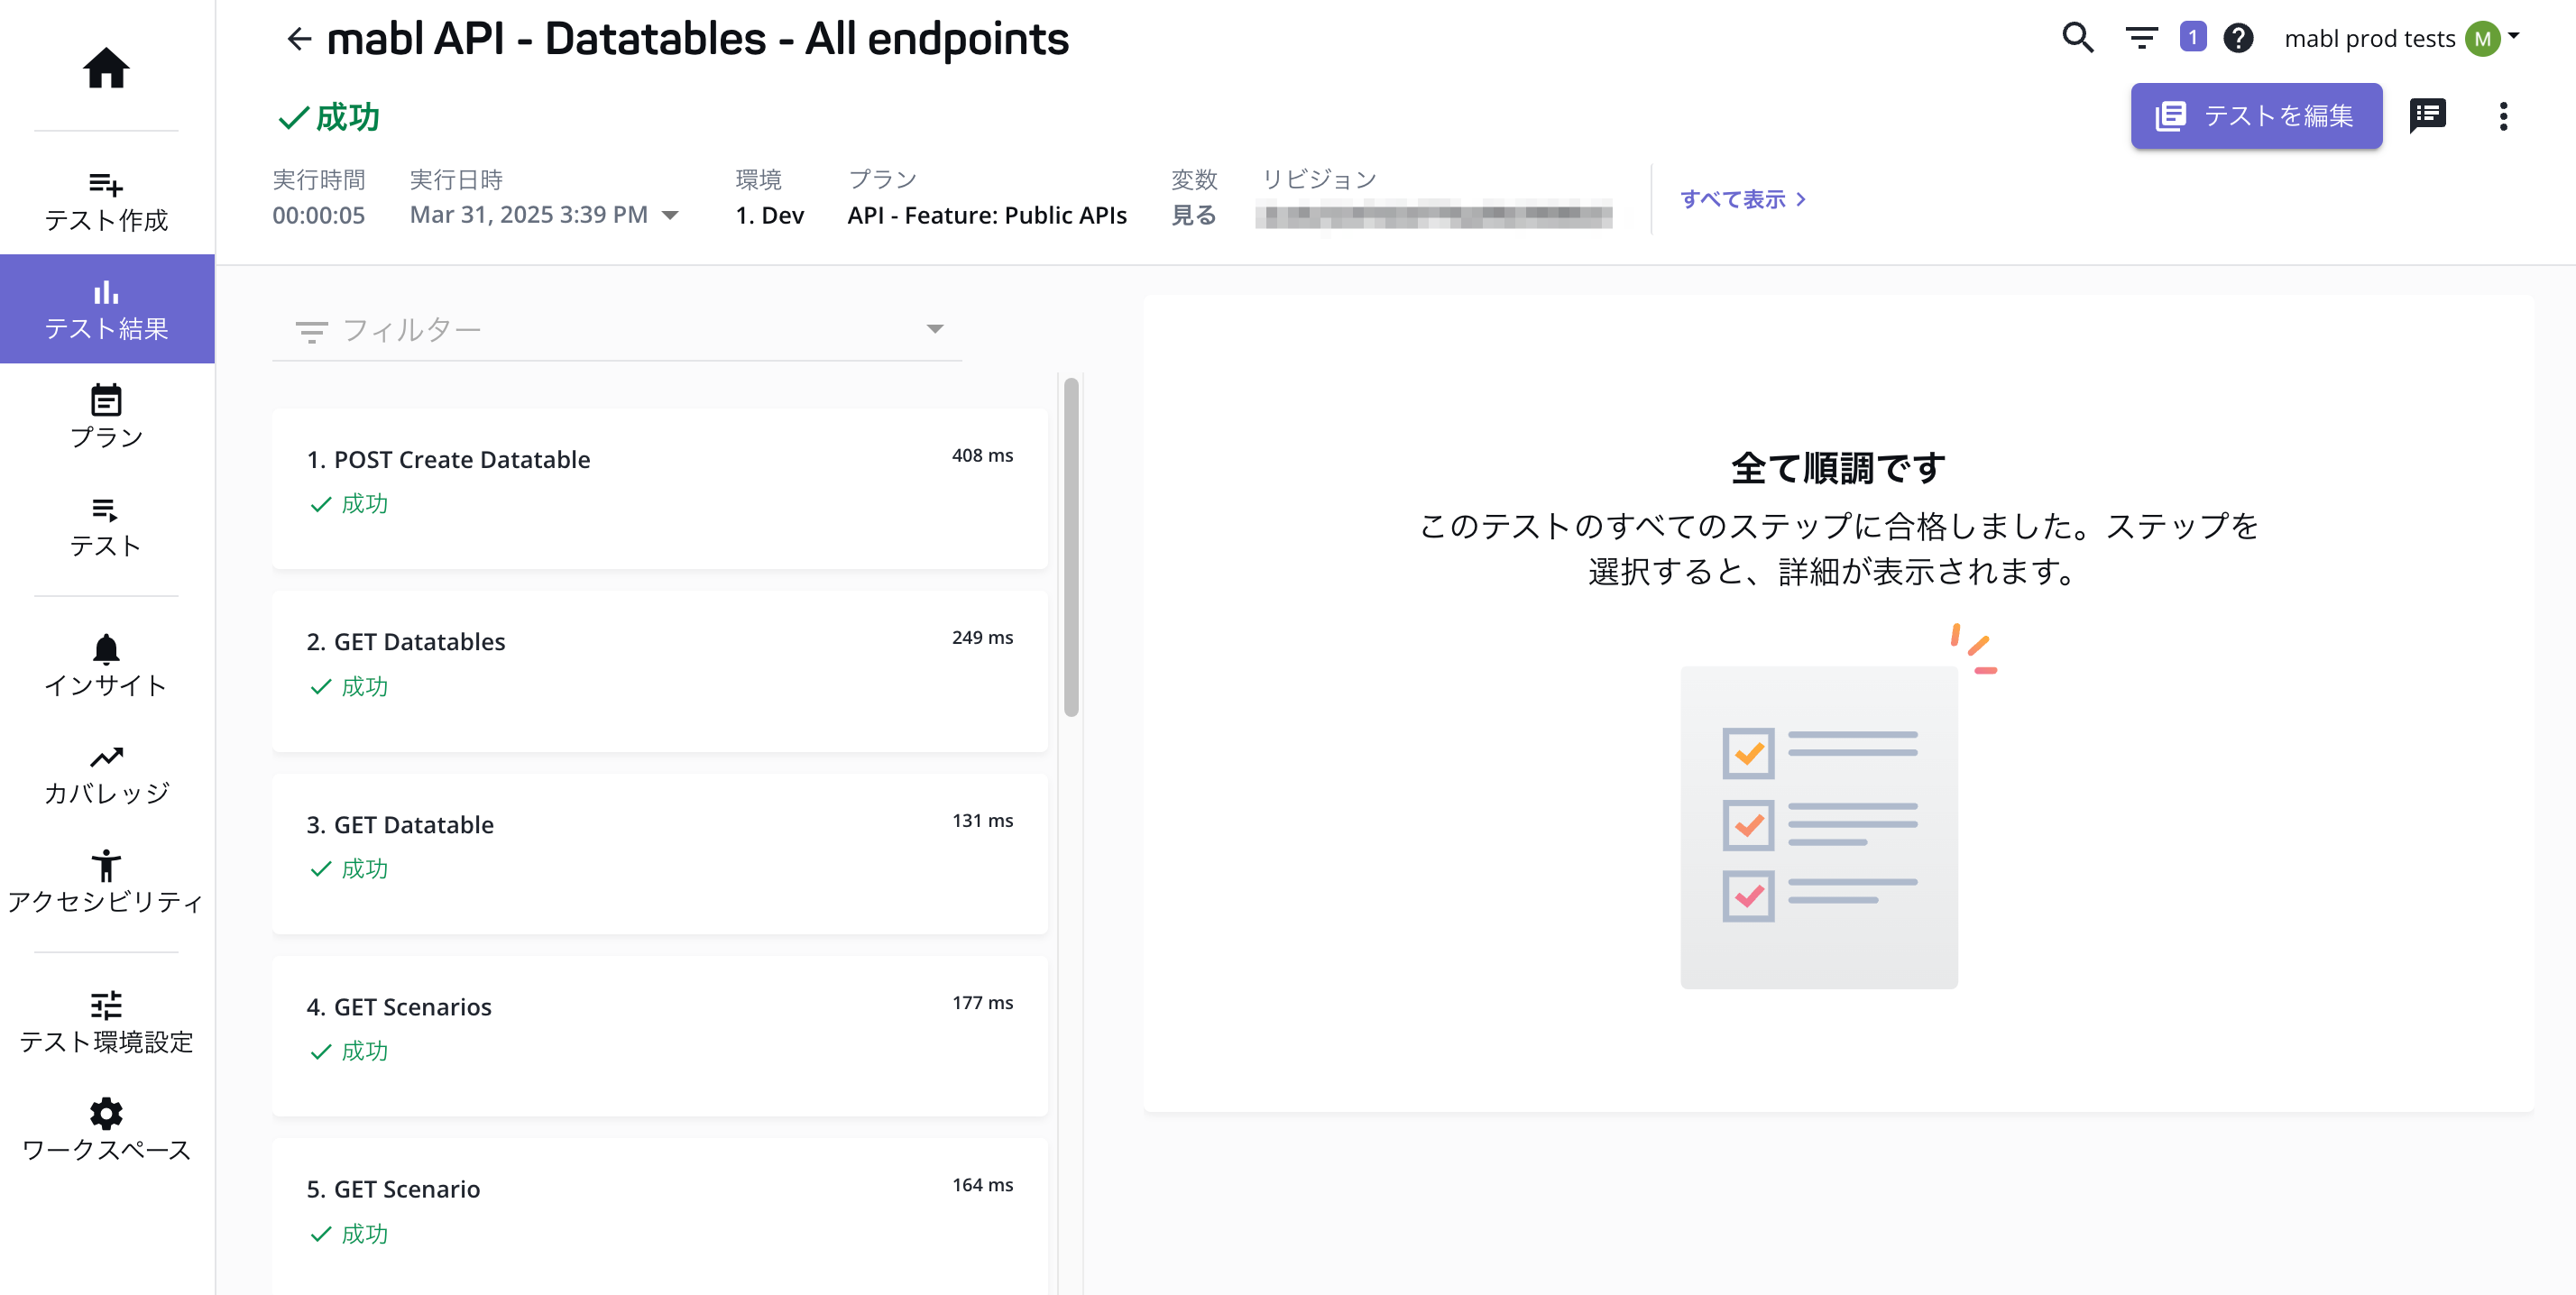Viewport: 2576px width, 1295px height.
Task: Open the help question mark icon
Action: [x=2238, y=38]
